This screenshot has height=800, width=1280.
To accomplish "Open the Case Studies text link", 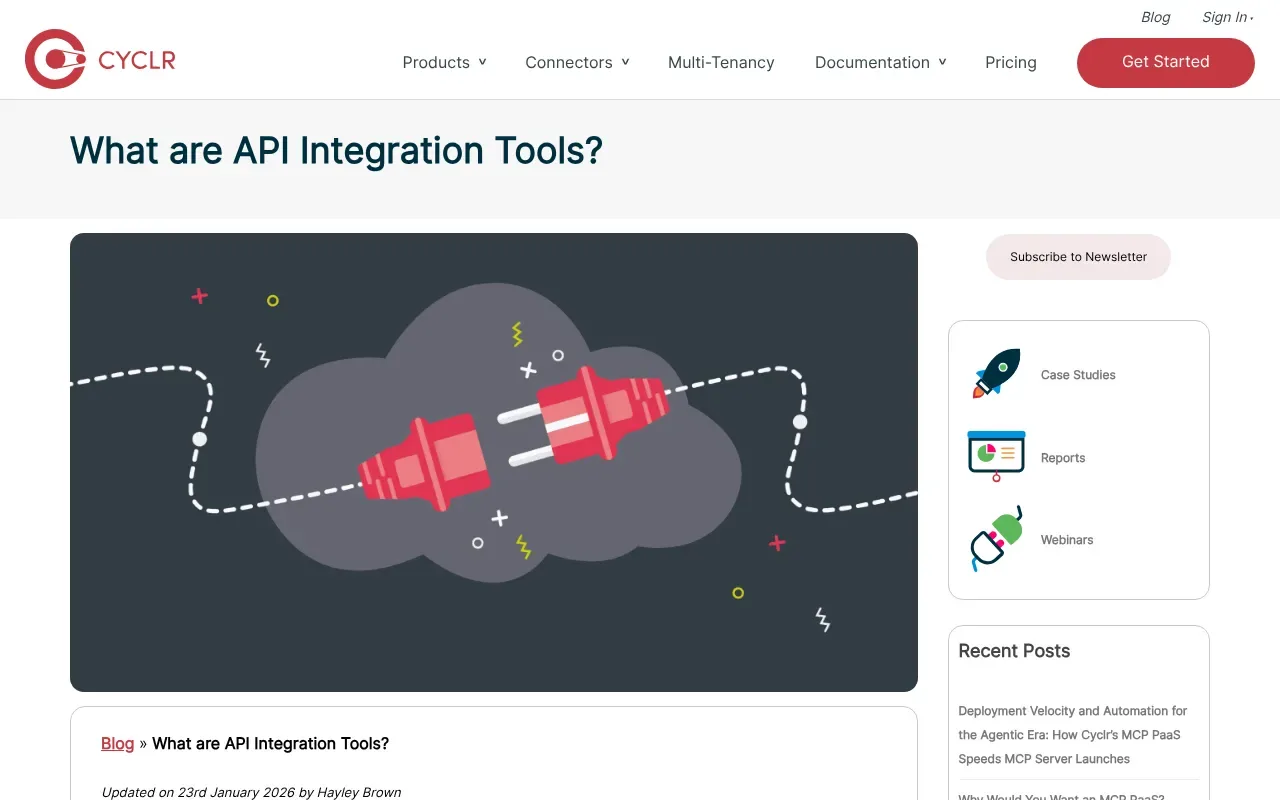I will click(x=1077, y=375).
